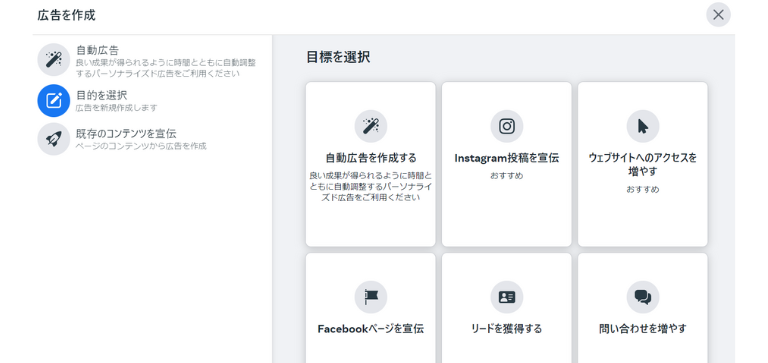Pick the Instagram投稿を宣伝 goal title
Viewport: 768px width, 363px height.
506,158
